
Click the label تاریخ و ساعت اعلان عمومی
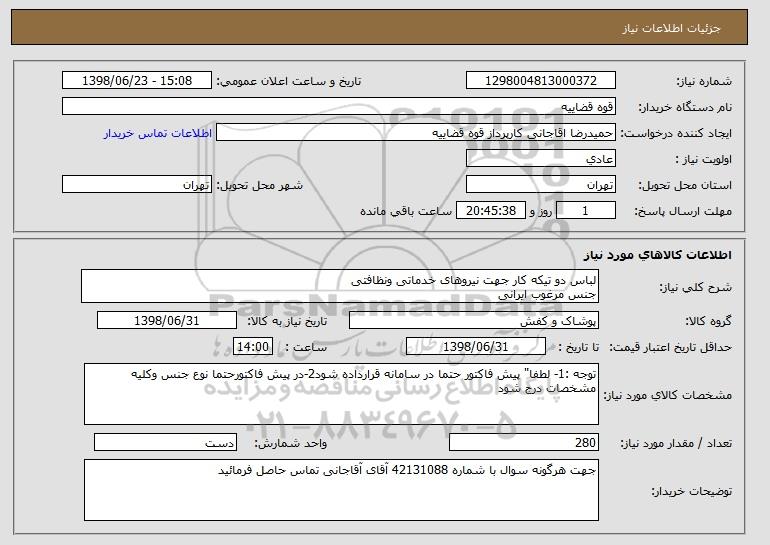click(x=289, y=82)
